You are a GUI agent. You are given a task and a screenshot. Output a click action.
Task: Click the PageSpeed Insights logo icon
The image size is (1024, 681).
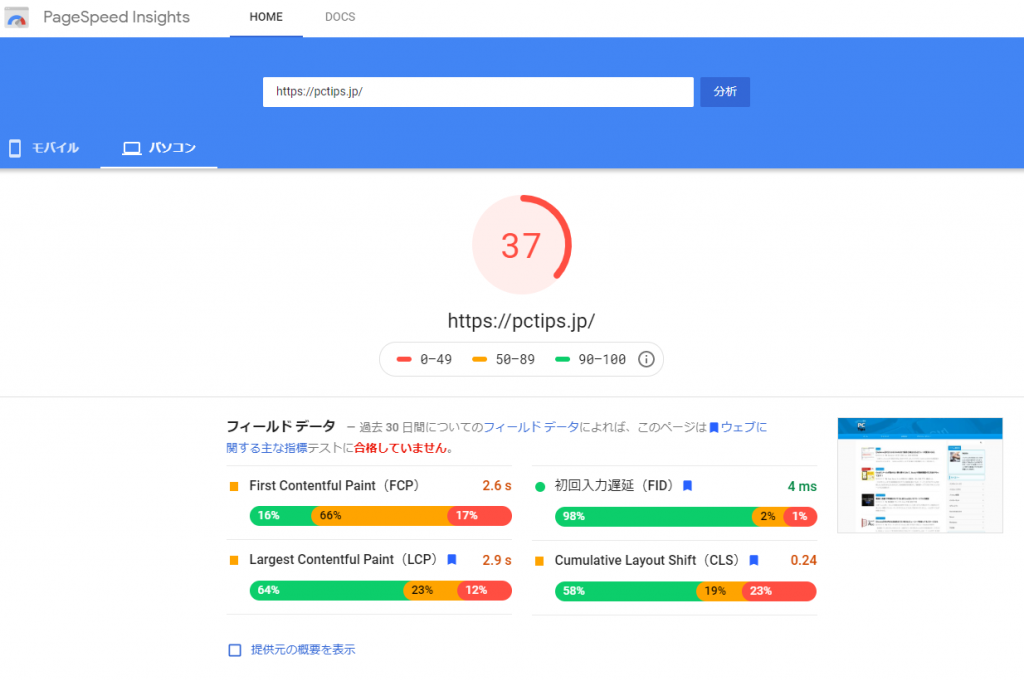pyautogui.click(x=16, y=17)
